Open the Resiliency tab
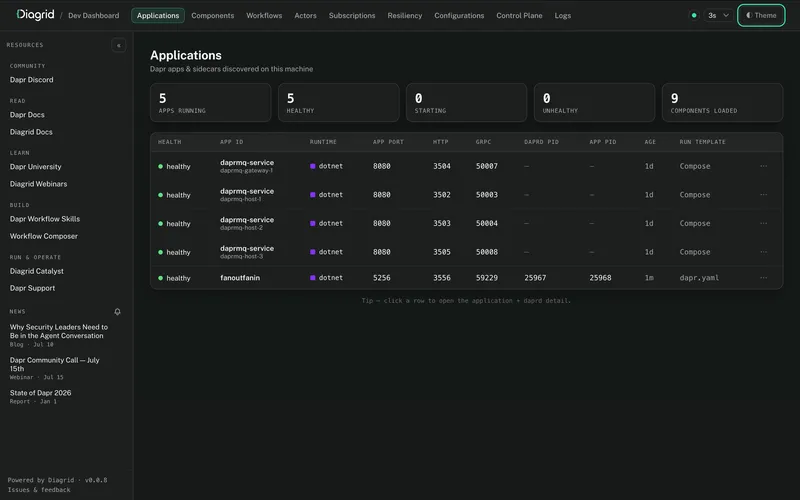Viewport: 800px width, 500px height. point(405,15)
